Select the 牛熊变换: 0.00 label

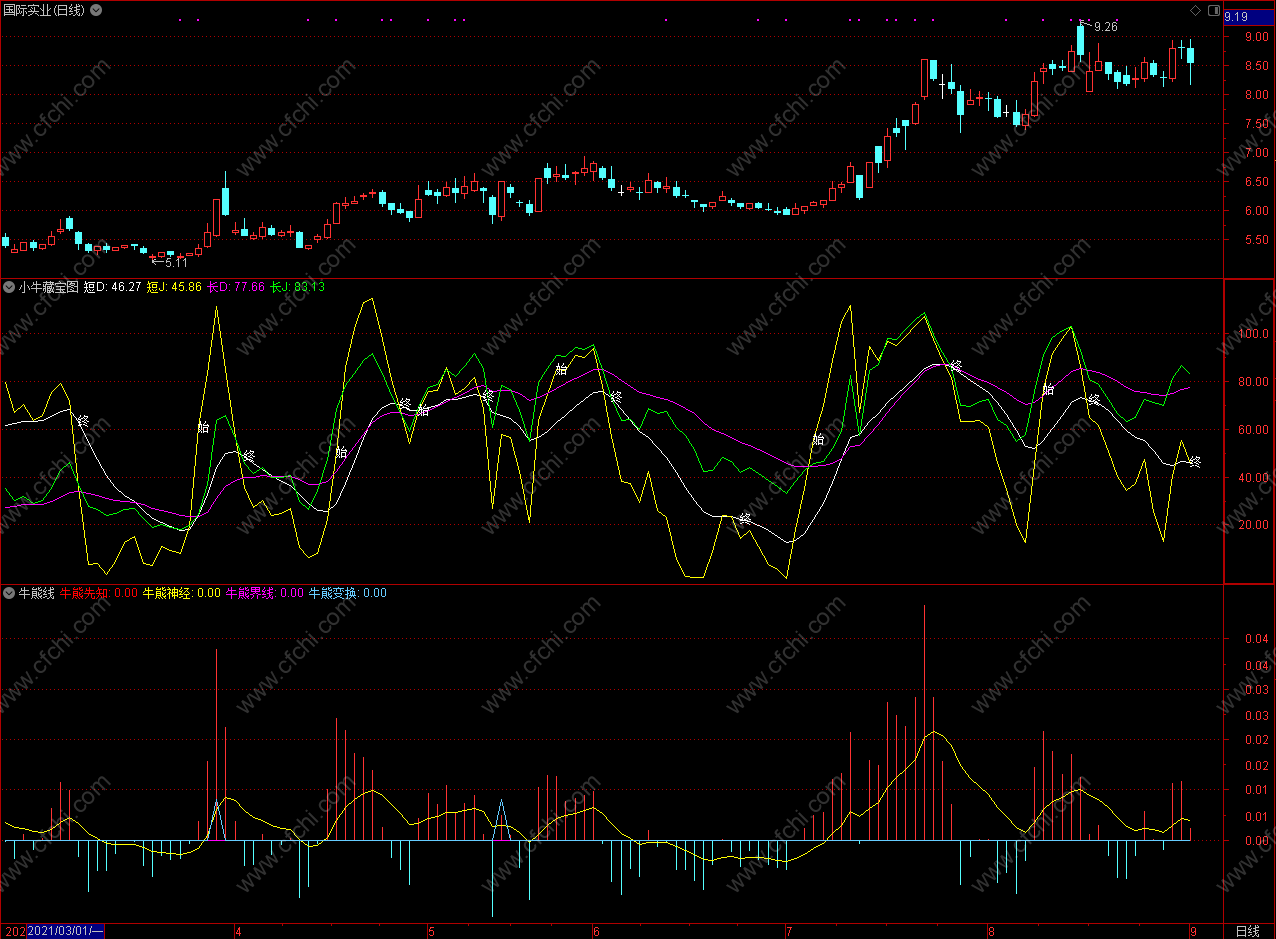pyautogui.click(x=348, y=593)
